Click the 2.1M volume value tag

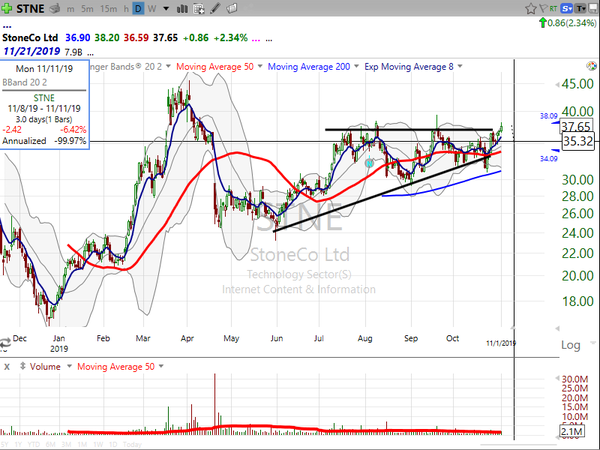571,432
